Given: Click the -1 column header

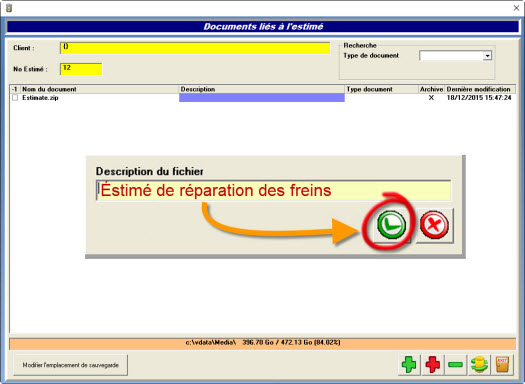Looking at the screenshot, I should click(15, 89).
